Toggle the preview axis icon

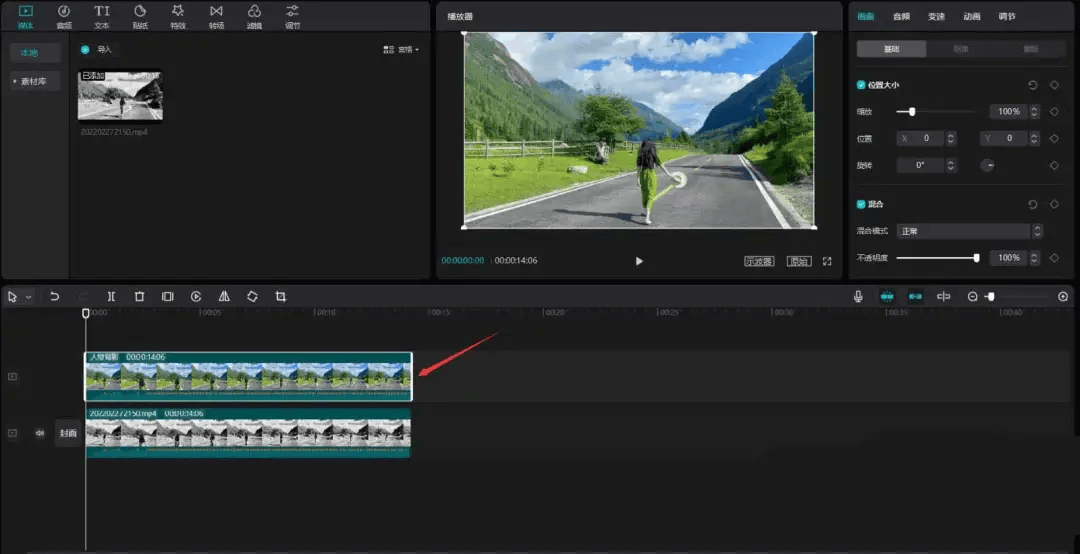[944, 296]
